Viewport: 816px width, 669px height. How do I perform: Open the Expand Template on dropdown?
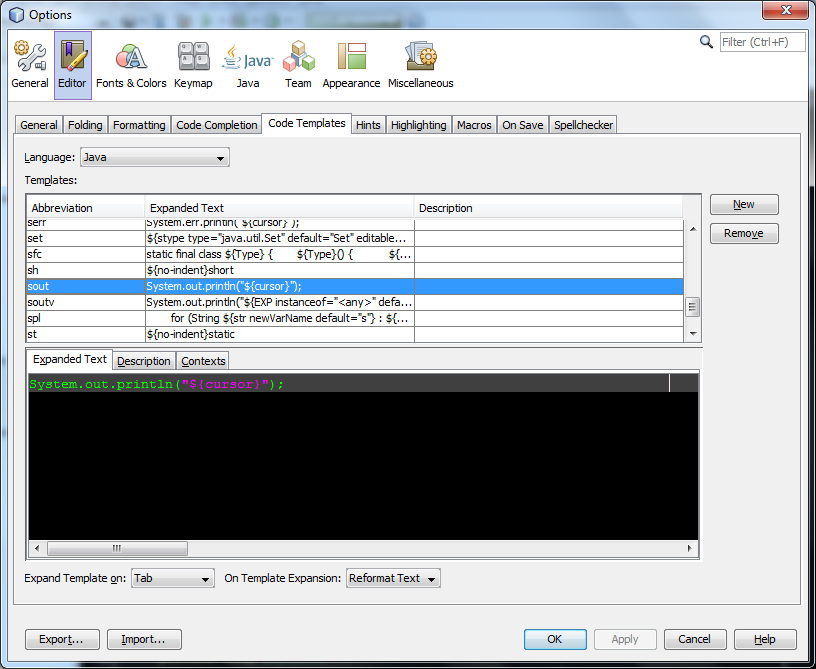click(172, 578)
